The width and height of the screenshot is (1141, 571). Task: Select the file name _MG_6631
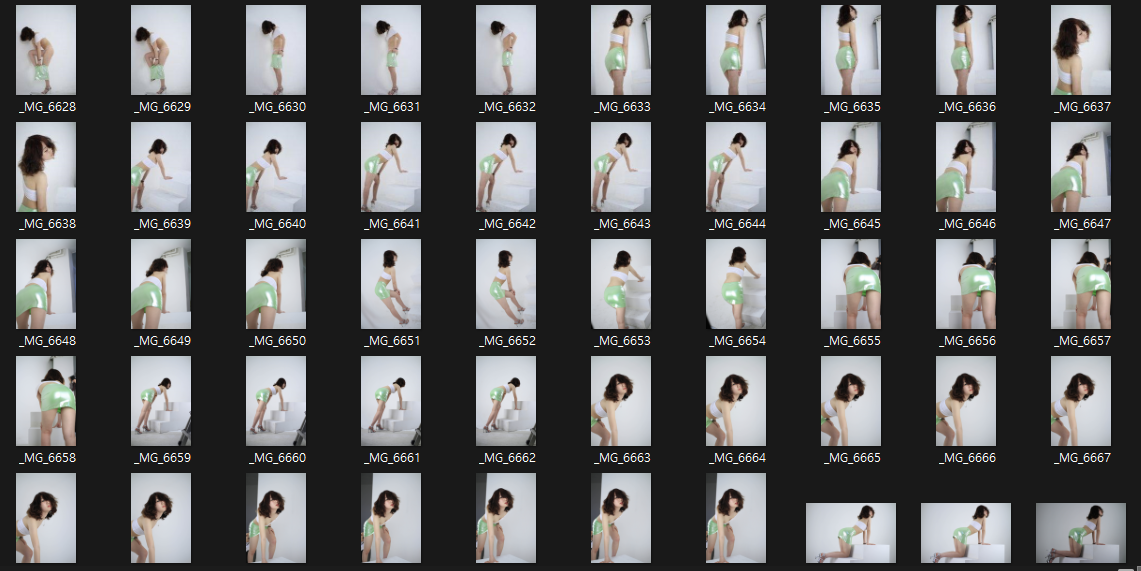point(392,107)
